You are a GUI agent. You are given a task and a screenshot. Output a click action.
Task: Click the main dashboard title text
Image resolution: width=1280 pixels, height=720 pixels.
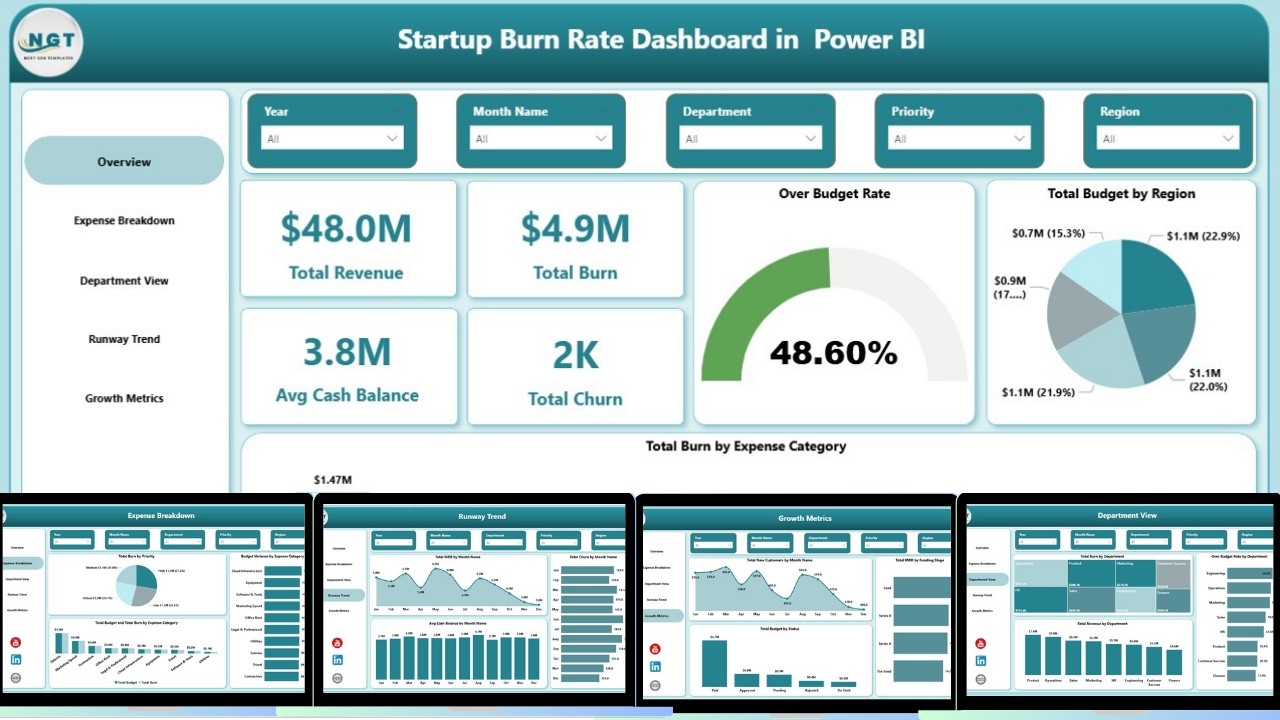[661, 39]
